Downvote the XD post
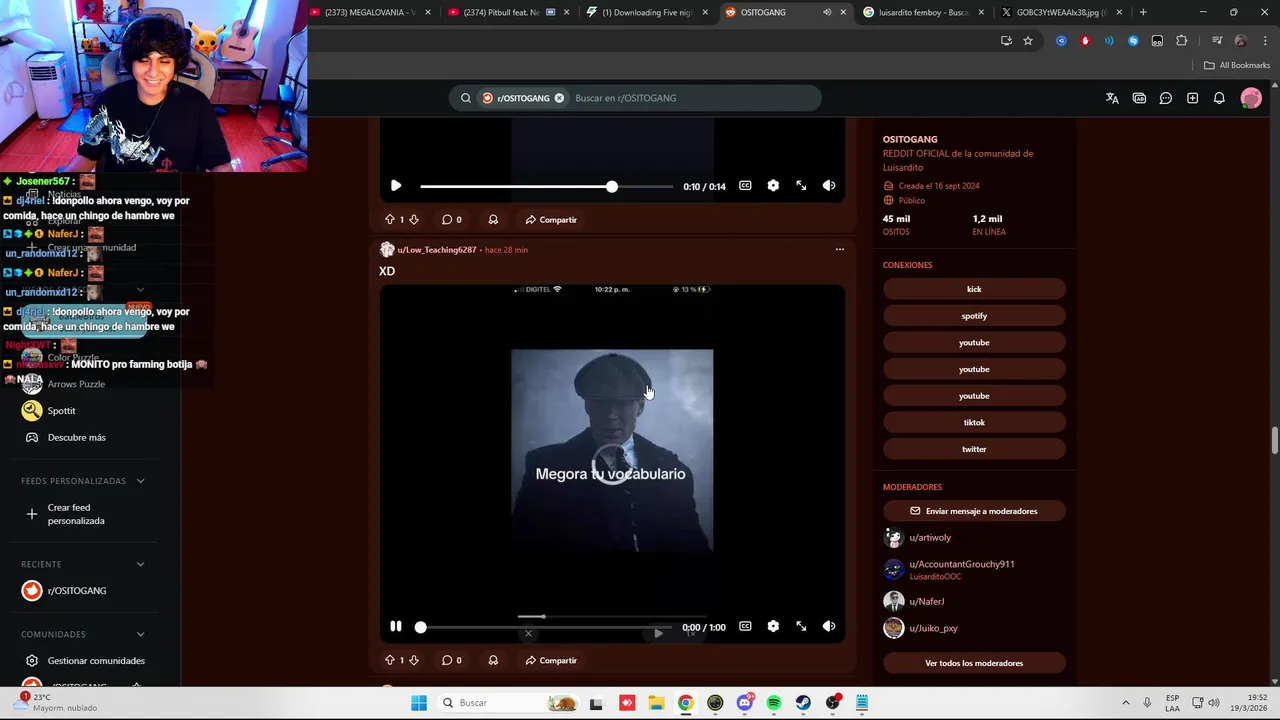Image resolution: width=1280 pixels, height=720 pixels. [x=414, y=661]
